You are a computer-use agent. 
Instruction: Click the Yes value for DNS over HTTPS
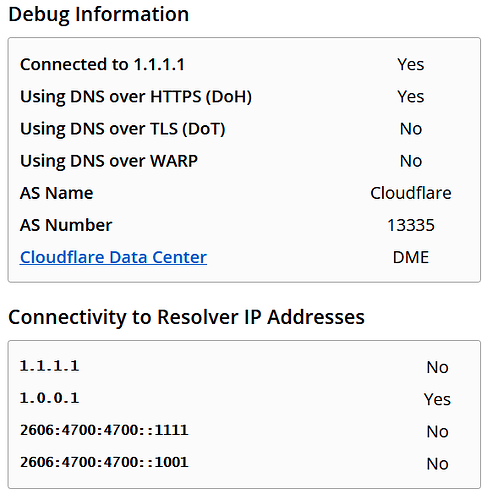(411, 97)
